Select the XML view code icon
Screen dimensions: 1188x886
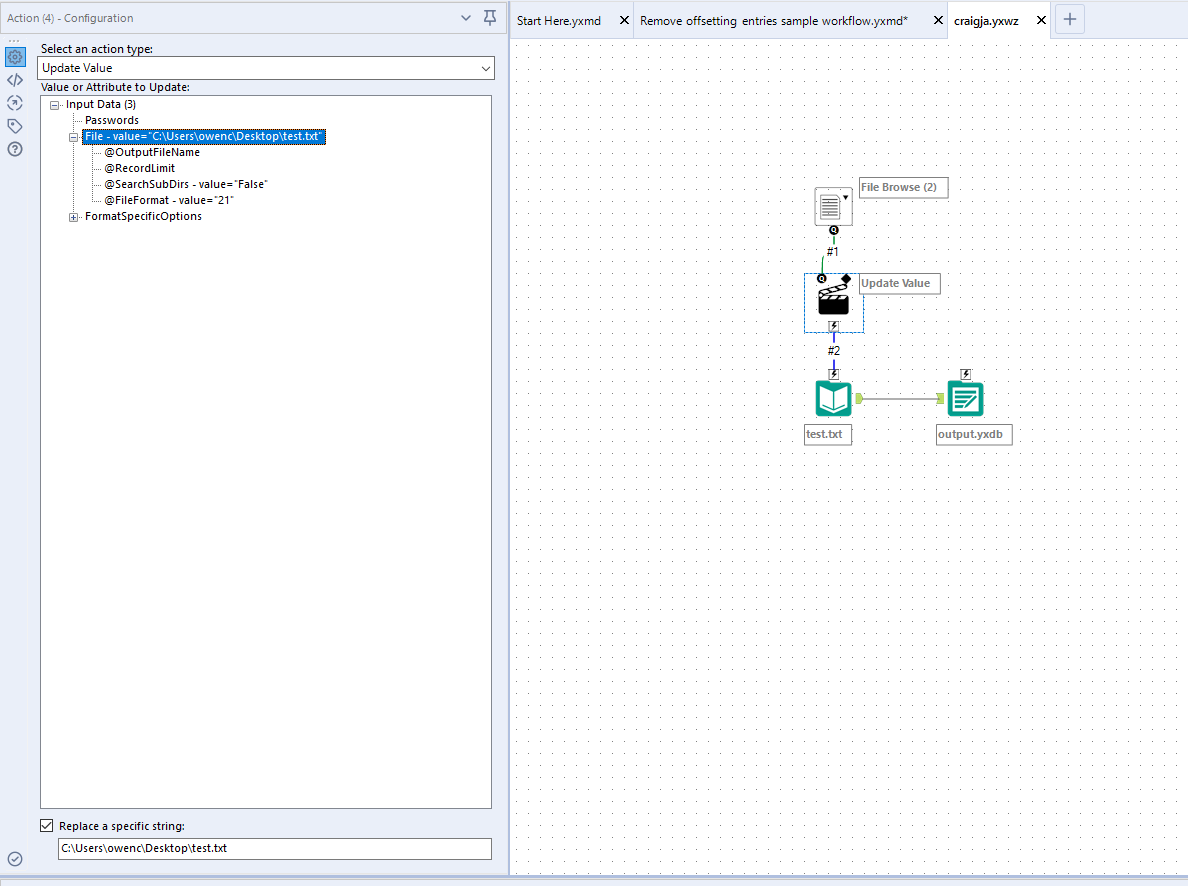point(14,80)
